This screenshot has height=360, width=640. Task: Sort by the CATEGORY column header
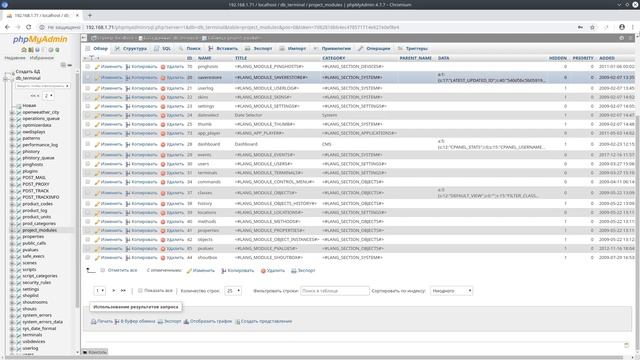[333, 58]
